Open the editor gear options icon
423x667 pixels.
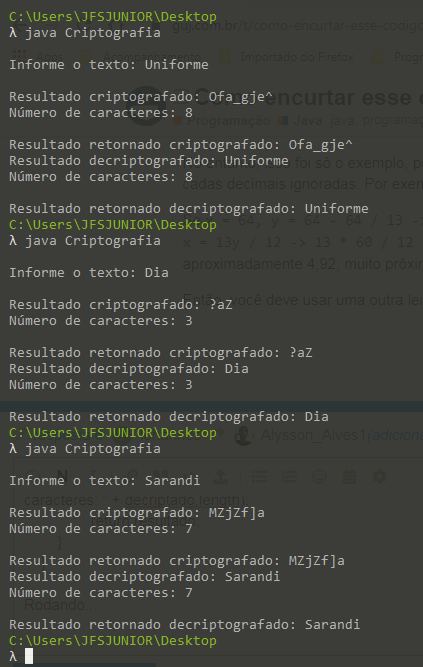tap(379, 476)
